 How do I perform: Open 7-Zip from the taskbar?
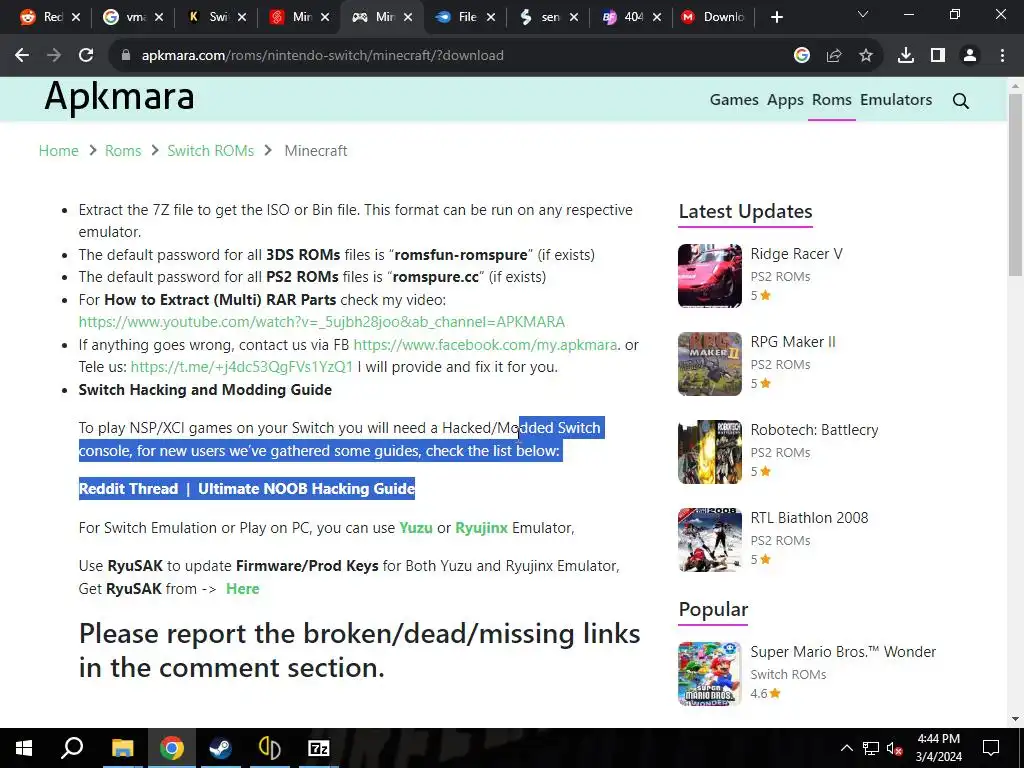pos(318,748)
